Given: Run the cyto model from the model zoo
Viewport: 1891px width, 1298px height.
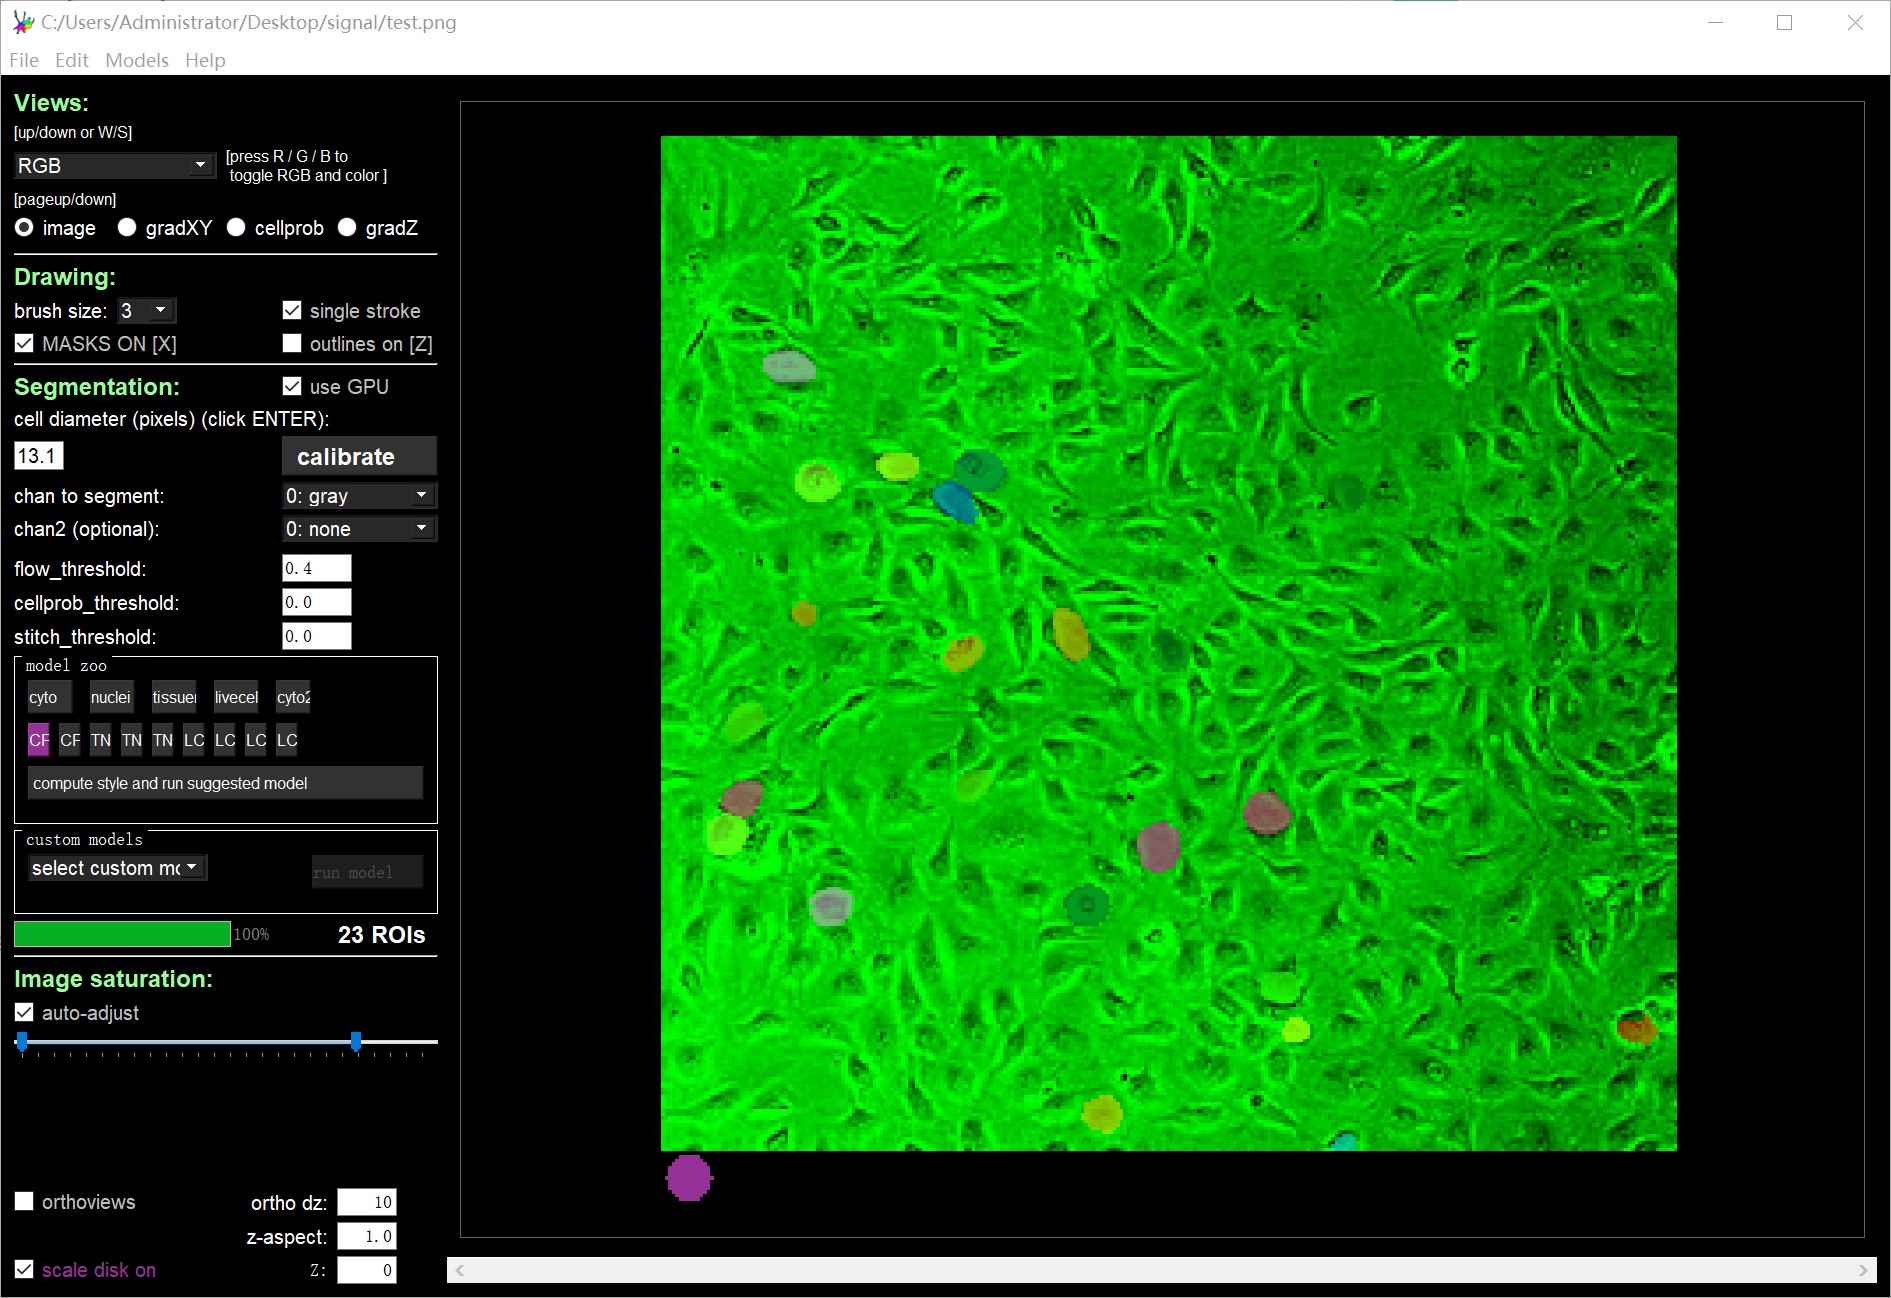Looking at the screenshot, I should pyautogui.click(x=49, y=697).
